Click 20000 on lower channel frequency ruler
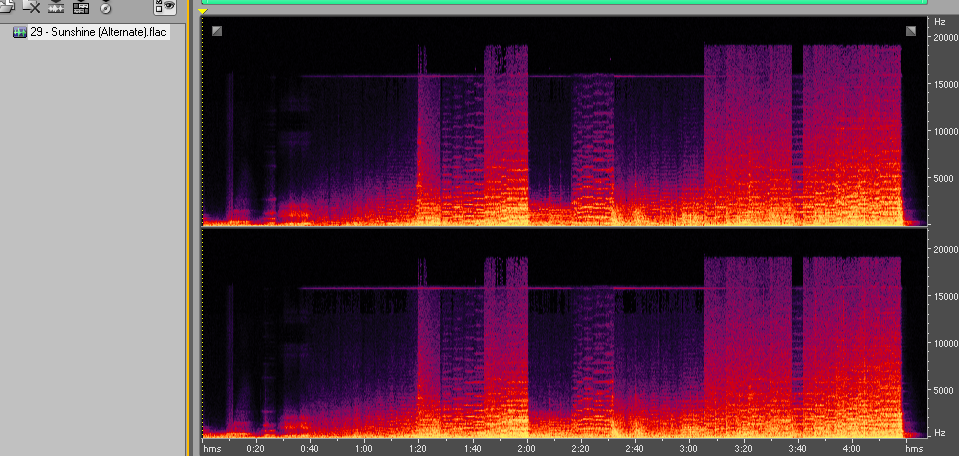The height and width of the screenshot is (456, 959). (945, 249)
